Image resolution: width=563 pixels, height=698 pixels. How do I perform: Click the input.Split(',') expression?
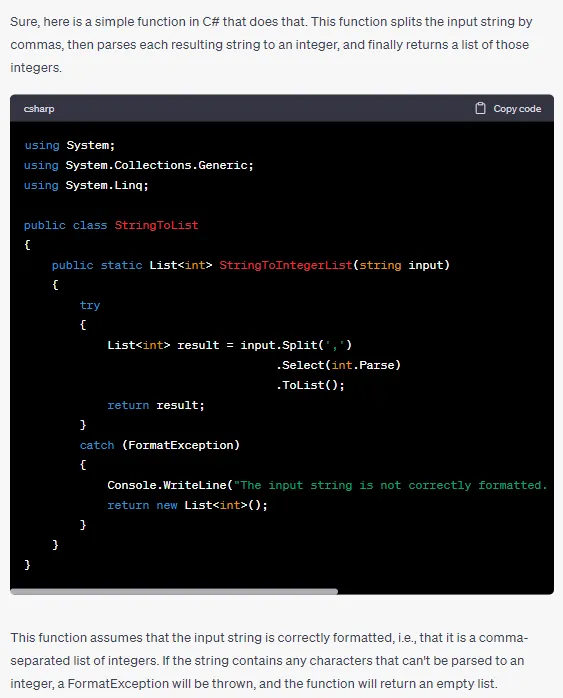point(296,345)
